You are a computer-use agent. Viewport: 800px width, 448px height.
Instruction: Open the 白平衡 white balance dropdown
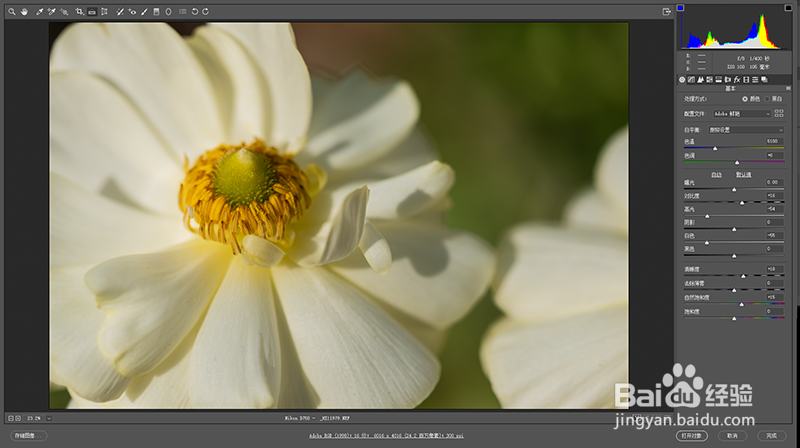pyautogui.click(x=746, y=130)
